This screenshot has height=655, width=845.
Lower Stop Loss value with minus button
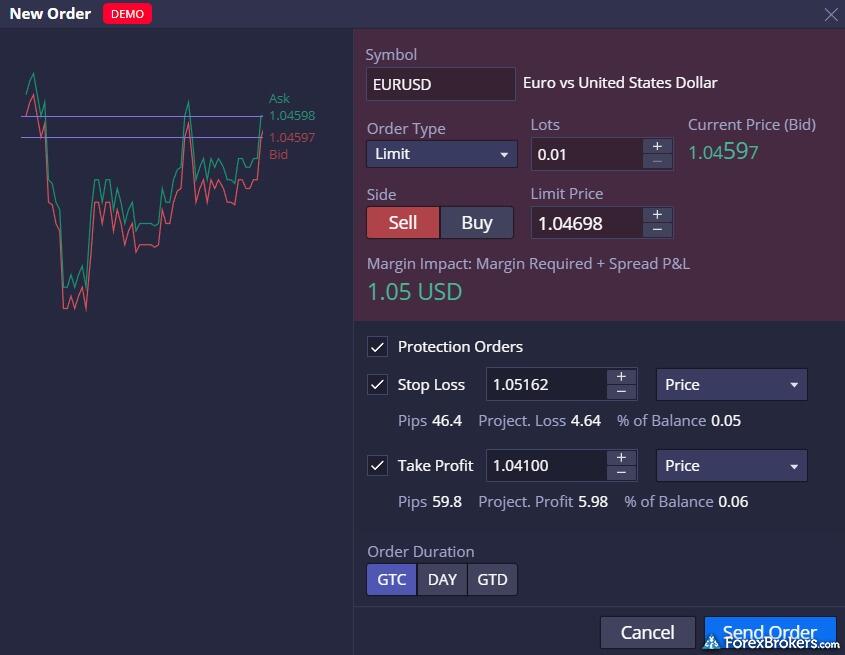621,392
